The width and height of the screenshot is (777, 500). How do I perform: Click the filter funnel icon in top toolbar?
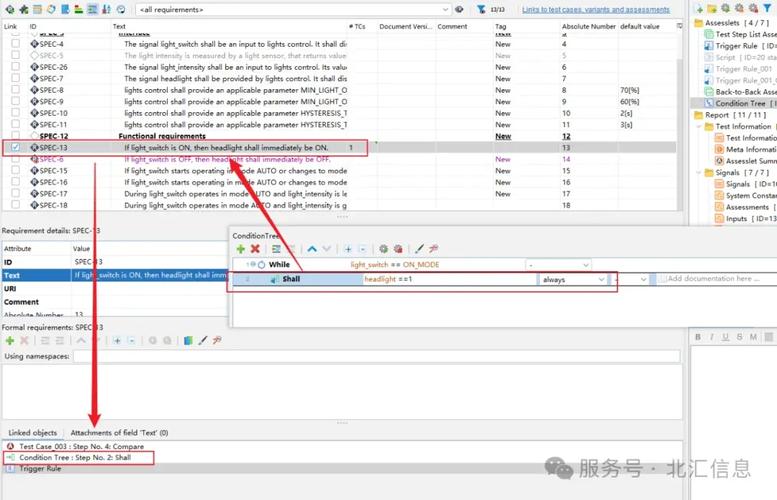[x=481, y=9]
